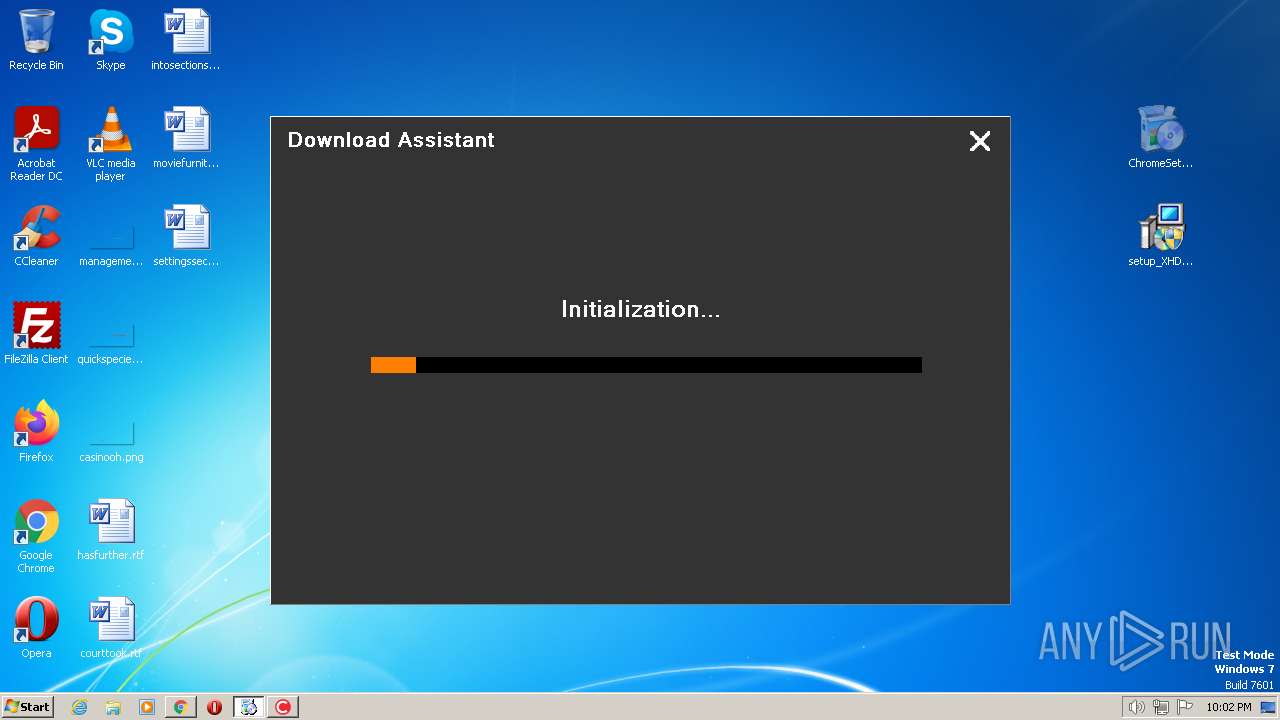
Task: Select the moviefurnit Word document icon
Action: coord(186,138)
